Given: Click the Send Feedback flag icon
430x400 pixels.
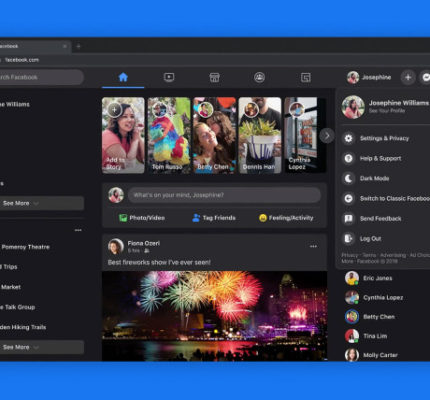Looking at the screenshot, I should pyautogui.click(x=348, y=219).
